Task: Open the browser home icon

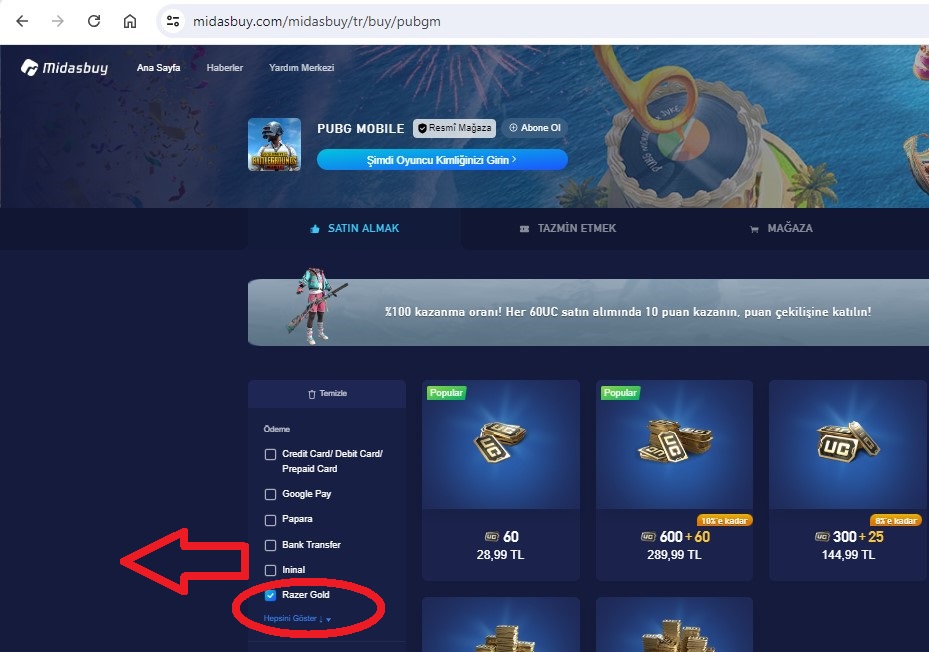Action: (x=130, y=21)
